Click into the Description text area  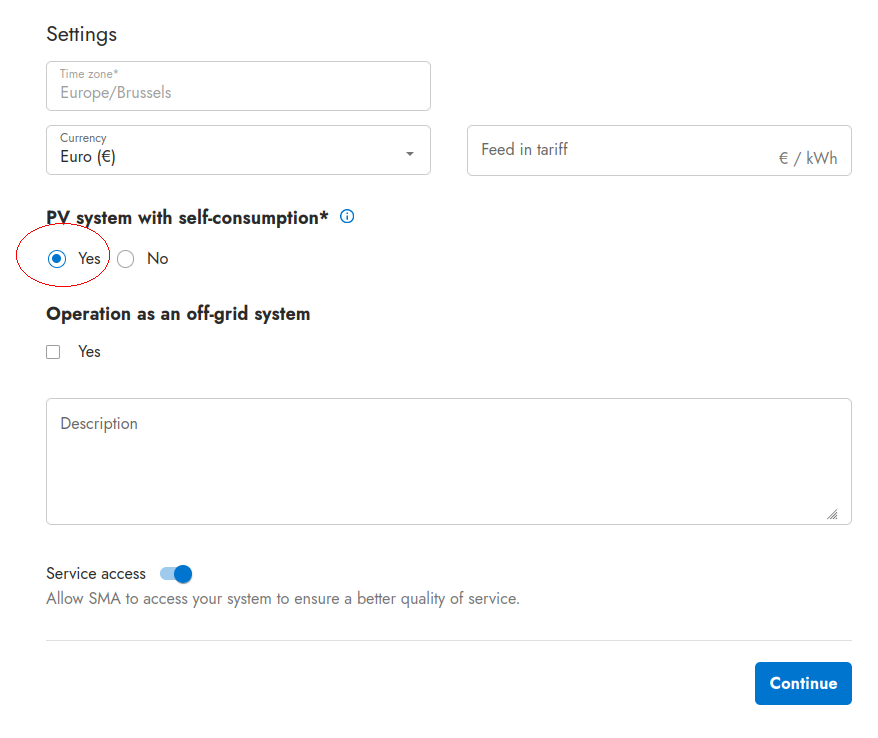(x=449, y=461)
